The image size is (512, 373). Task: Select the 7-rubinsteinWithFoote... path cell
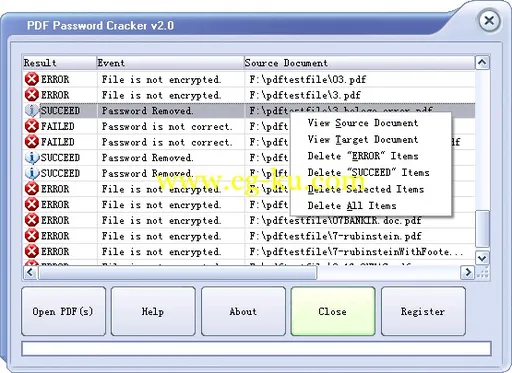click(x=356, y=252)
